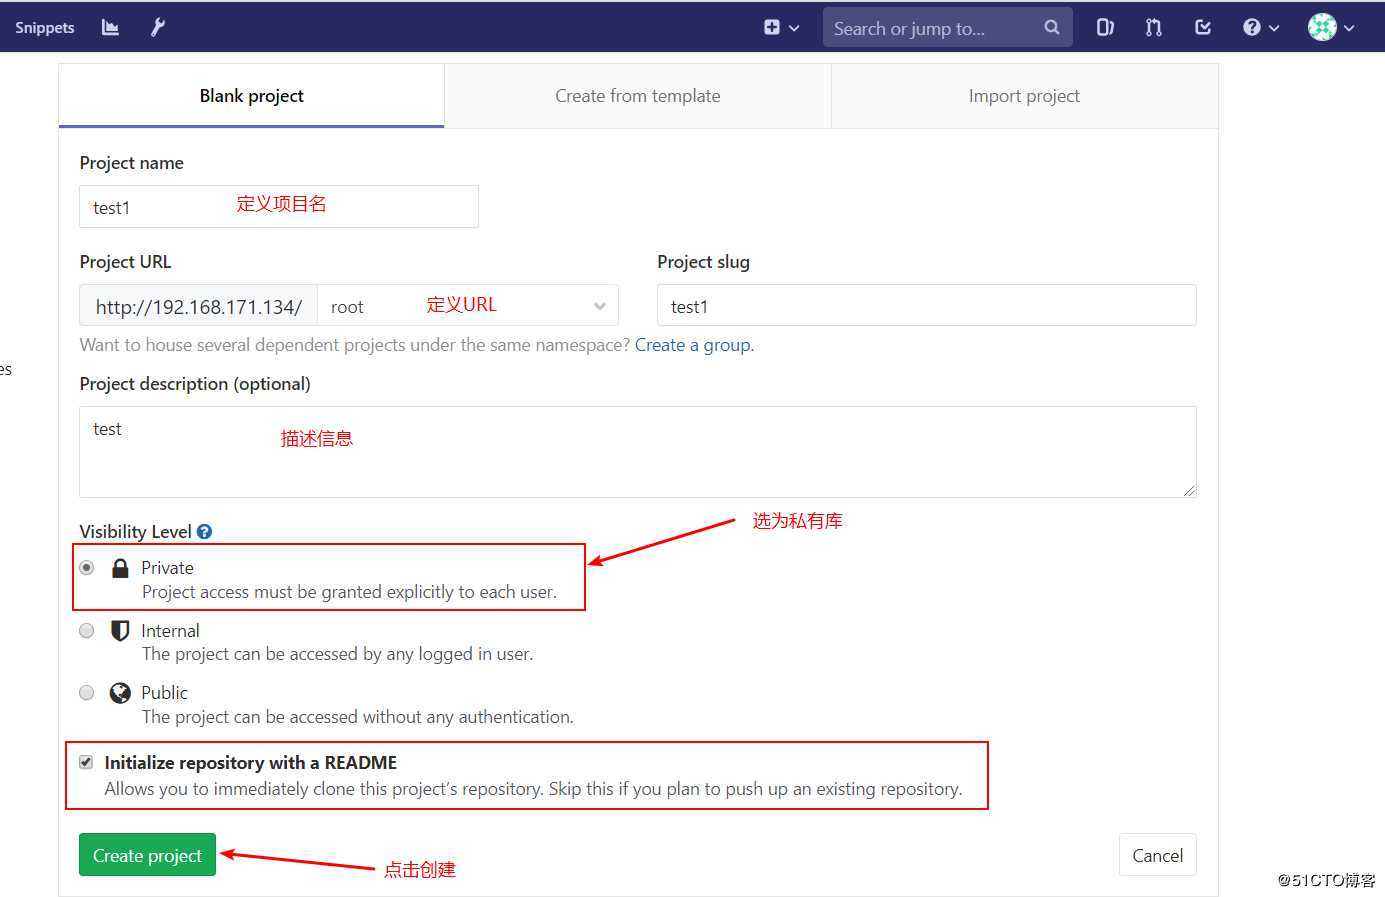Viewport: 1385px width, 897px height.
Task: Follow the Create a group link
Action: tap(693, 345)
